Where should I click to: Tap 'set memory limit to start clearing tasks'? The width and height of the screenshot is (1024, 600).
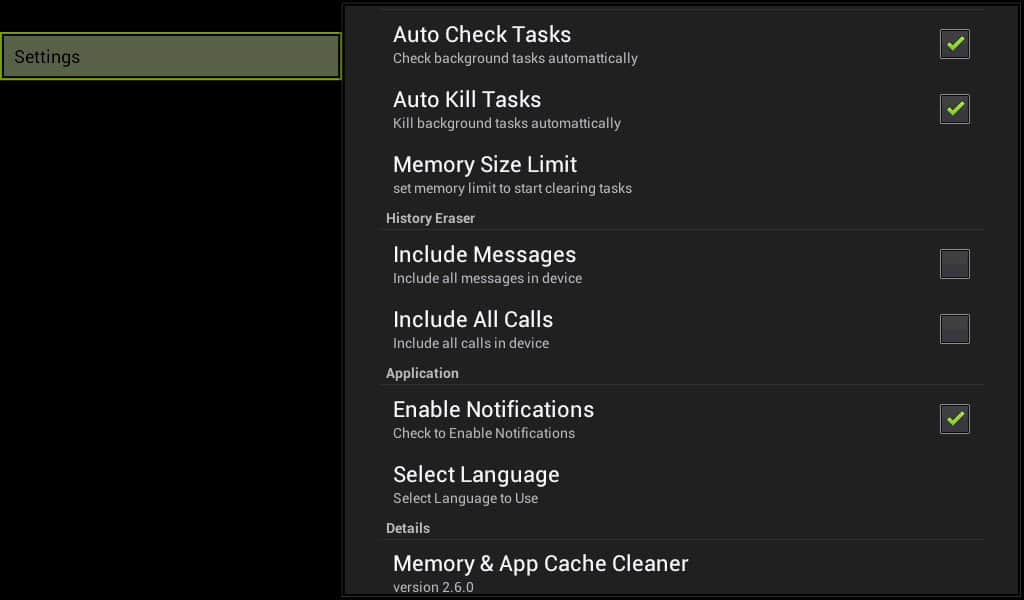click(x=512, y=188)
